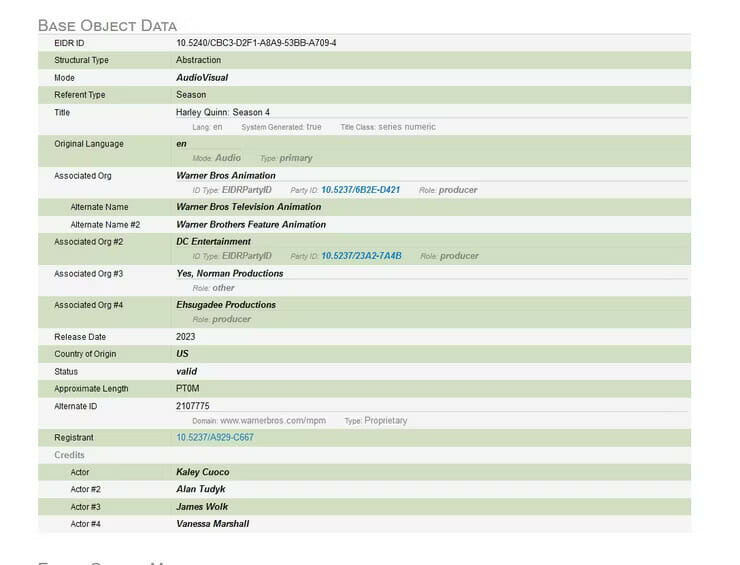
Task: Click the Credits section header
Action: coord(69,455)
